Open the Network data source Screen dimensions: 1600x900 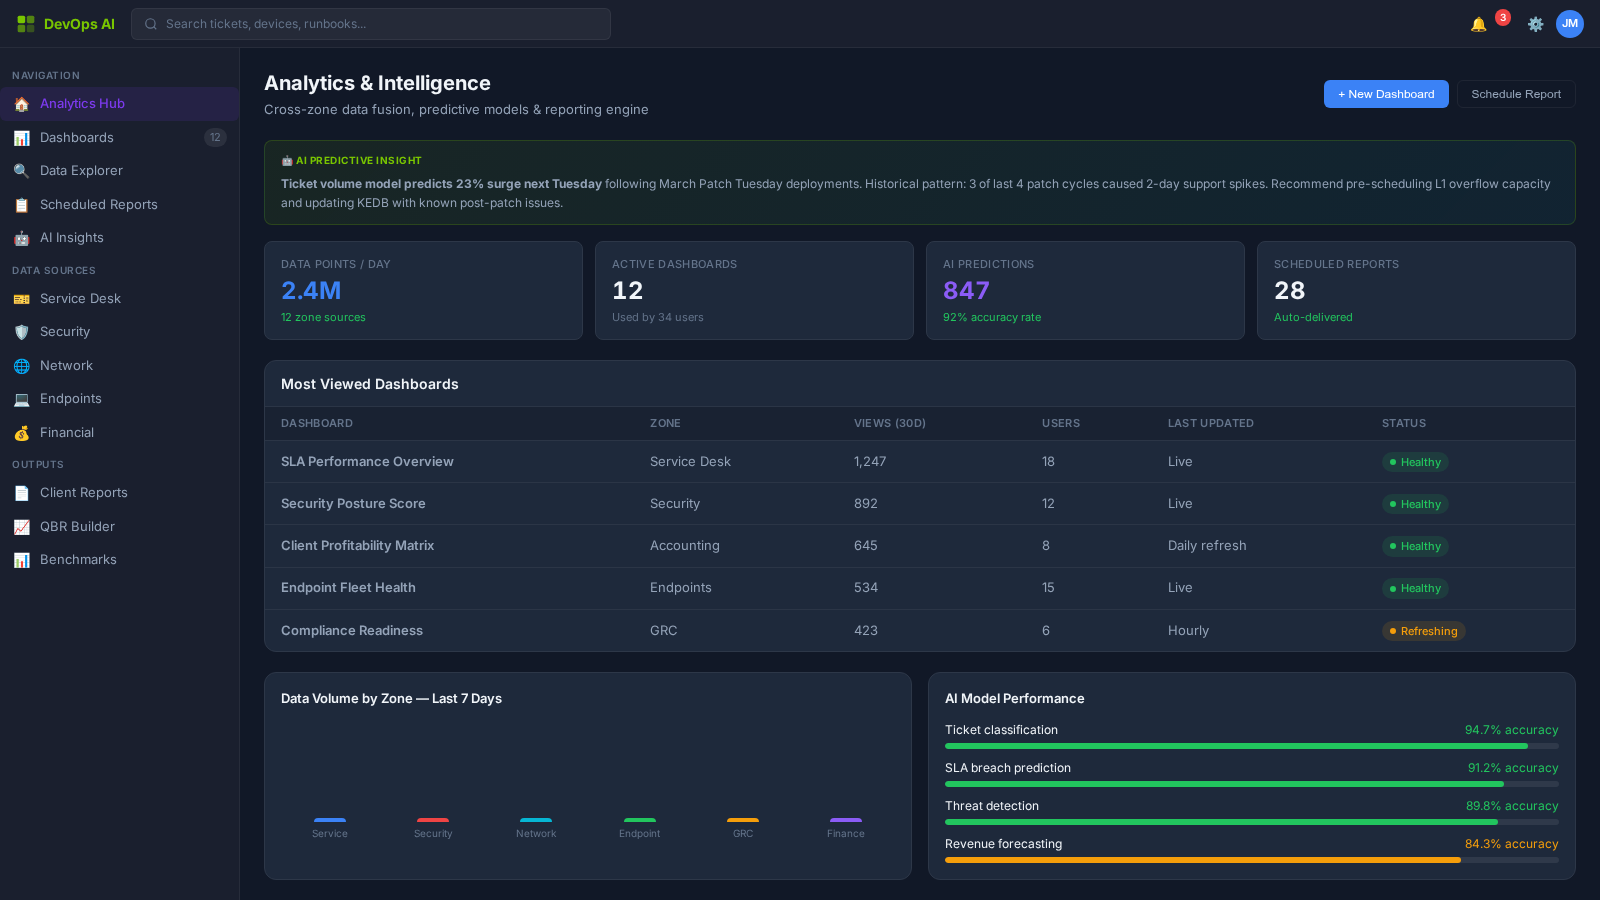tap(67, 365)
